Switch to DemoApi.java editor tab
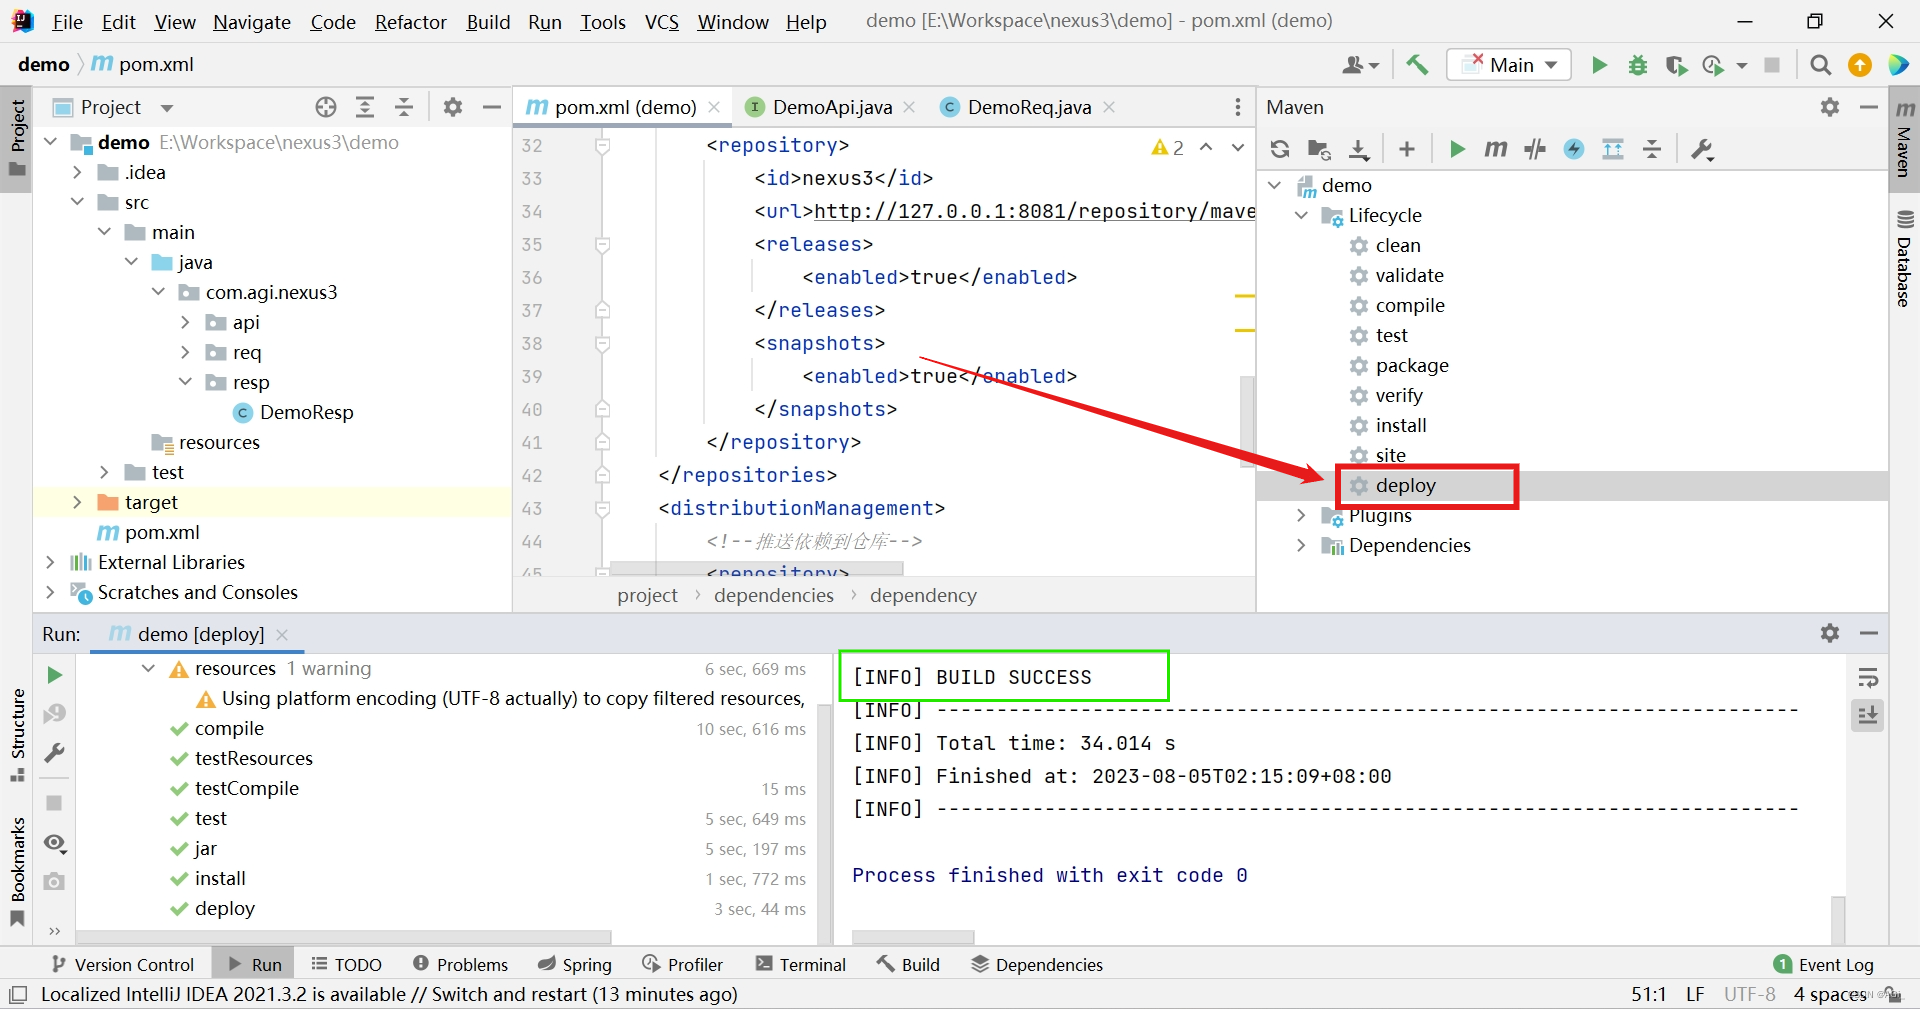 click(831, 107)
